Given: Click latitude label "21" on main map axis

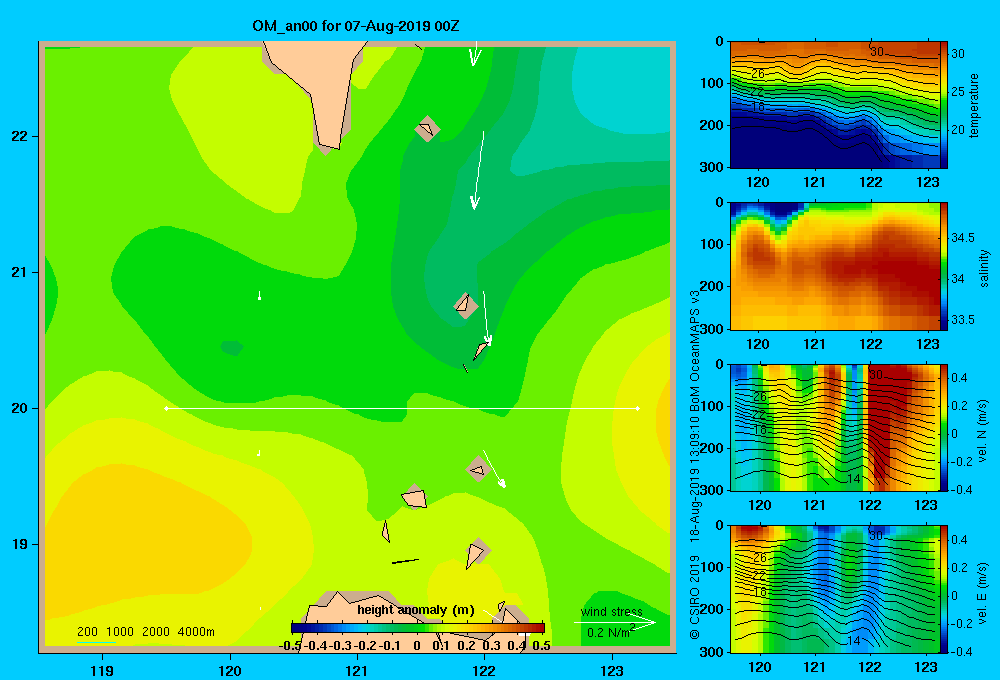Looking at the screenshot, I should [x=20, y=272].
